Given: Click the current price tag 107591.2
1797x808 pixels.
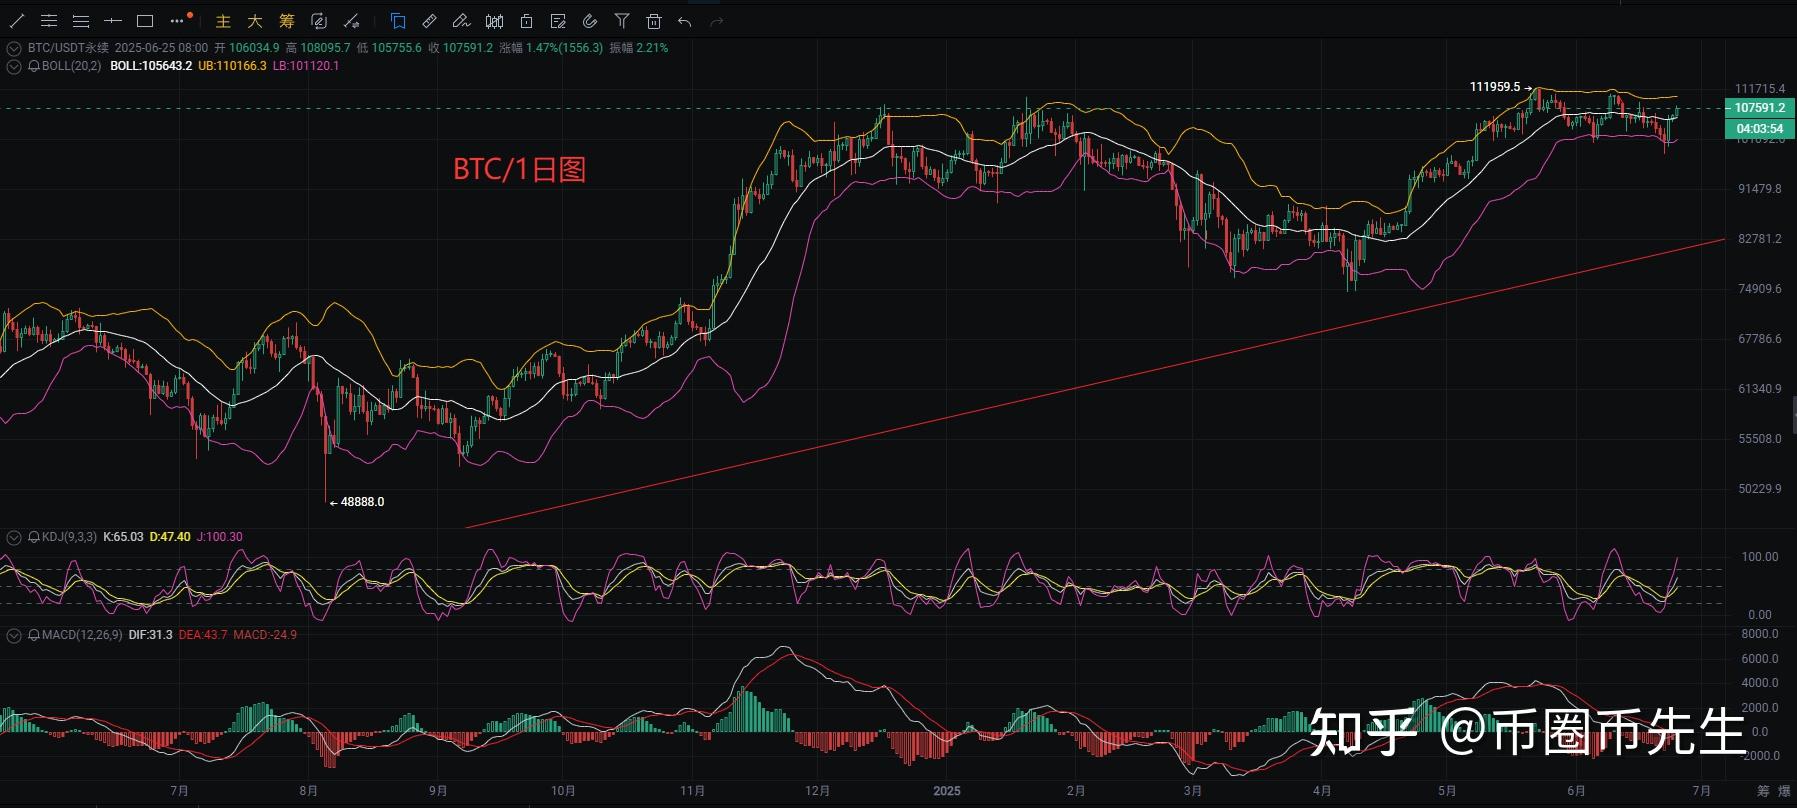Looking at the screenshot, I should tap(1759, 108).
